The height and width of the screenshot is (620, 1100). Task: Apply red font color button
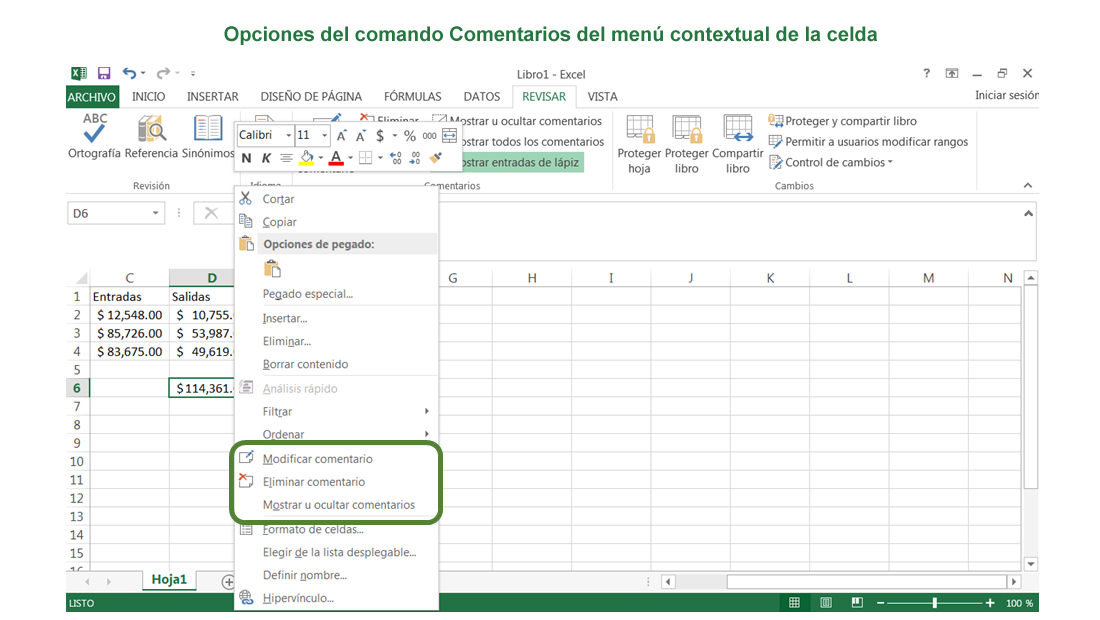[336, 159]
